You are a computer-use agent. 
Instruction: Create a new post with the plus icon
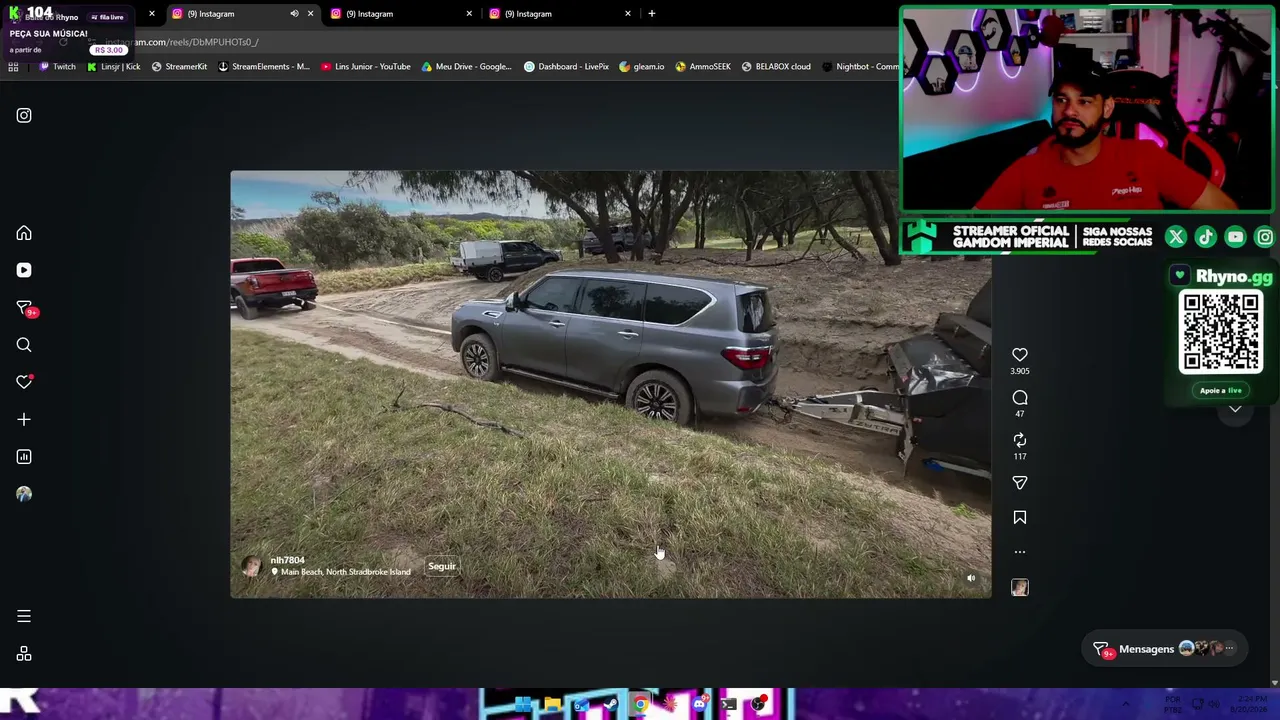[x=24, y=420]
